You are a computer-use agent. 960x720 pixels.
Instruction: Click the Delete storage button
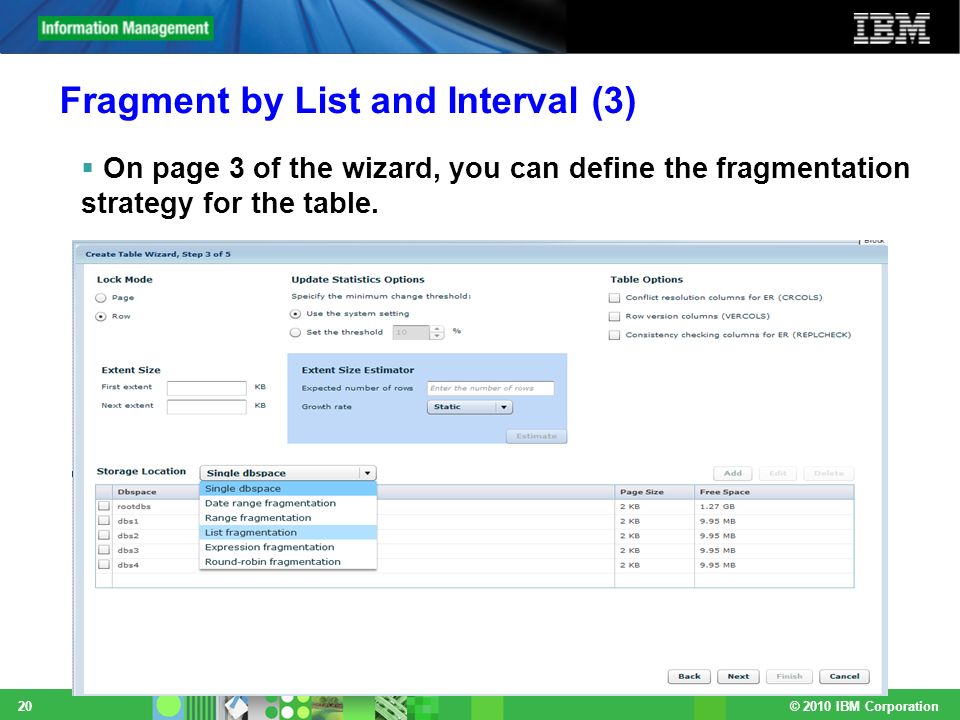point(829,473)
